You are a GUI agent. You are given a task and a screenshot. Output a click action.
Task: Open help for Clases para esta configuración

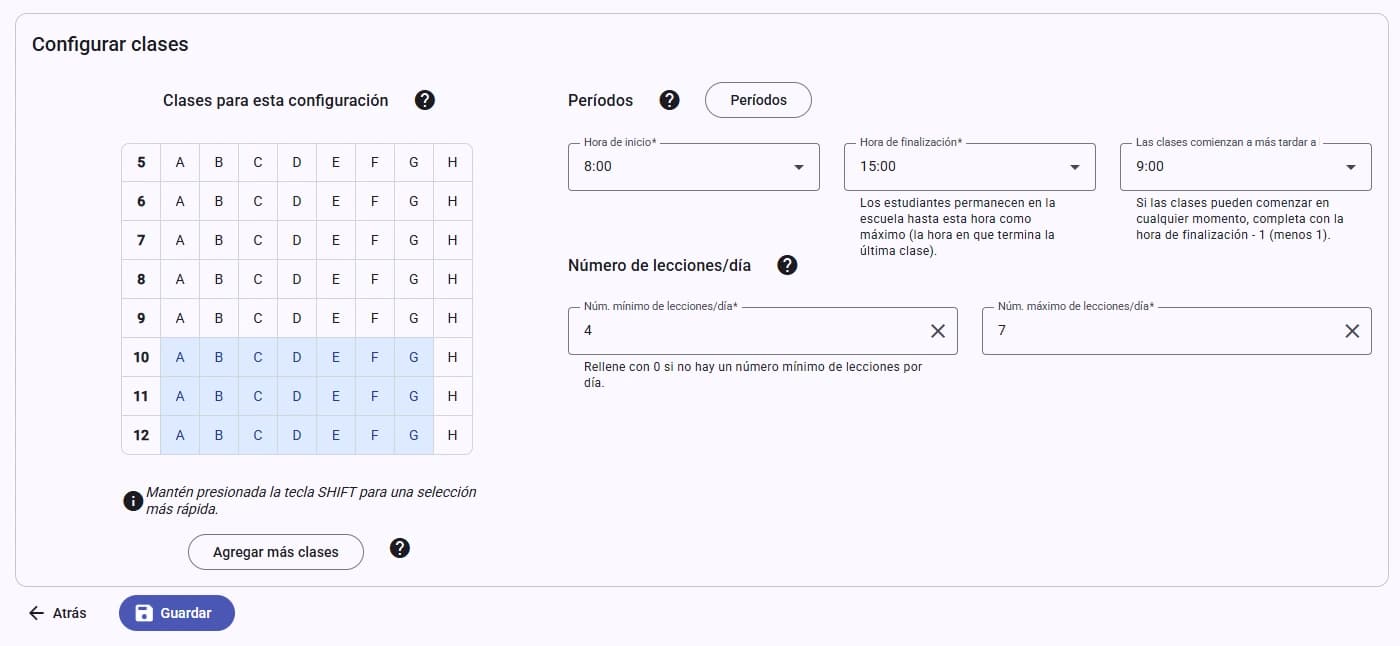(x=425, y=100)
